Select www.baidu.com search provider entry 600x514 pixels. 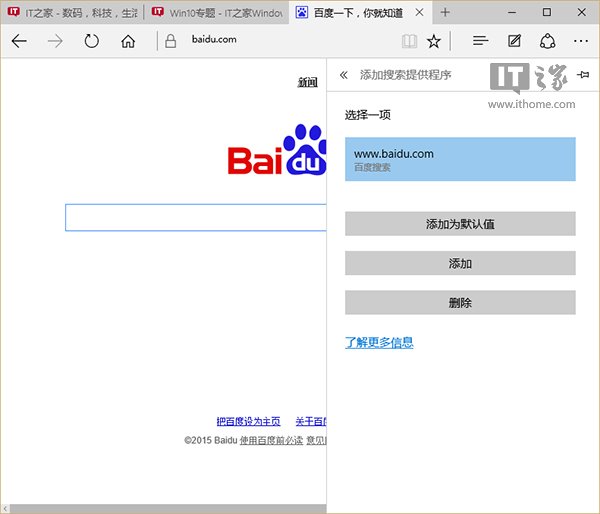click(x=460, y=159)
